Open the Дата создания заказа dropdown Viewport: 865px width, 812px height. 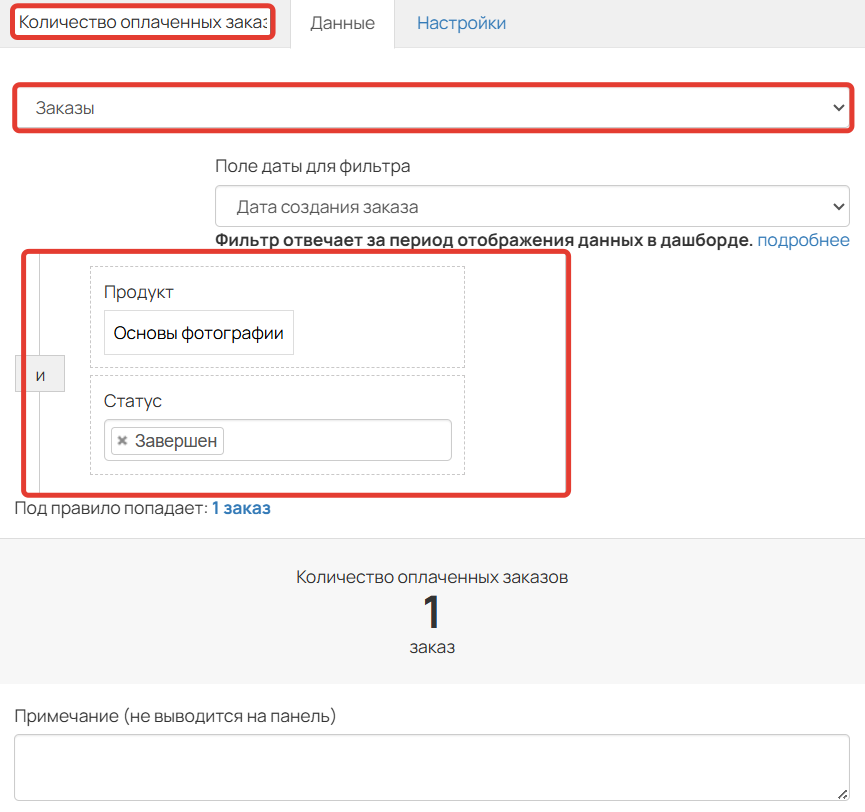pyautogui.click(x=532, y=206)
